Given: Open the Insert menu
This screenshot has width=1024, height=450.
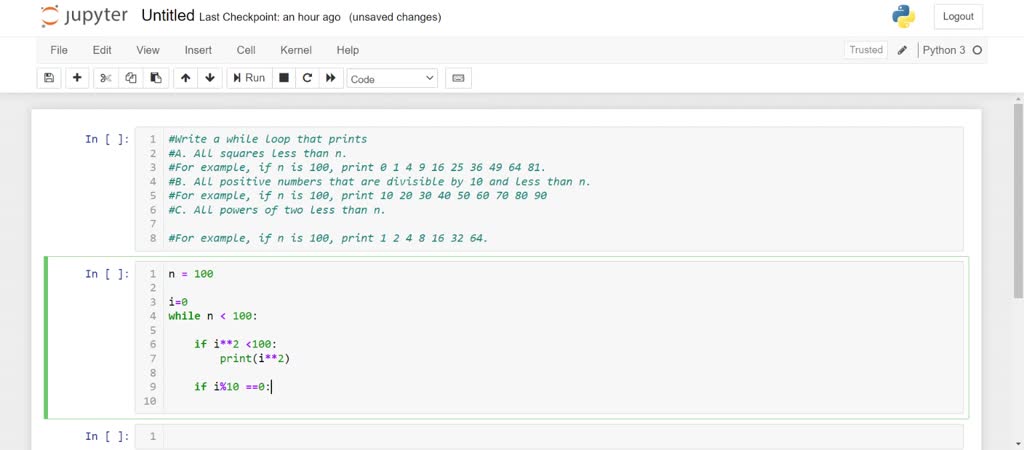Looking at the screenshot, I should pyautogui.click(x=198, y=50).
